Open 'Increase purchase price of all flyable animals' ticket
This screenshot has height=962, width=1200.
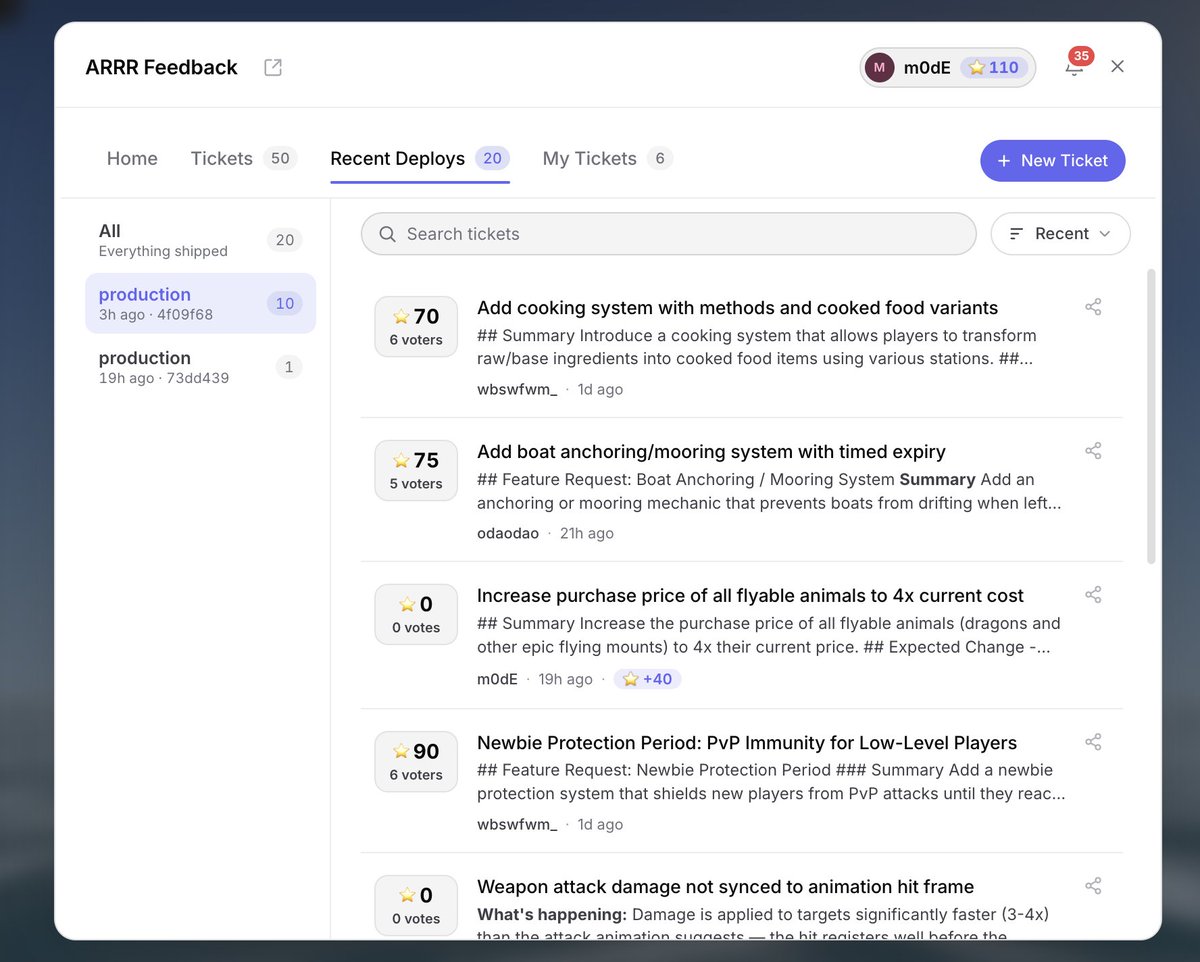[750, 596]
